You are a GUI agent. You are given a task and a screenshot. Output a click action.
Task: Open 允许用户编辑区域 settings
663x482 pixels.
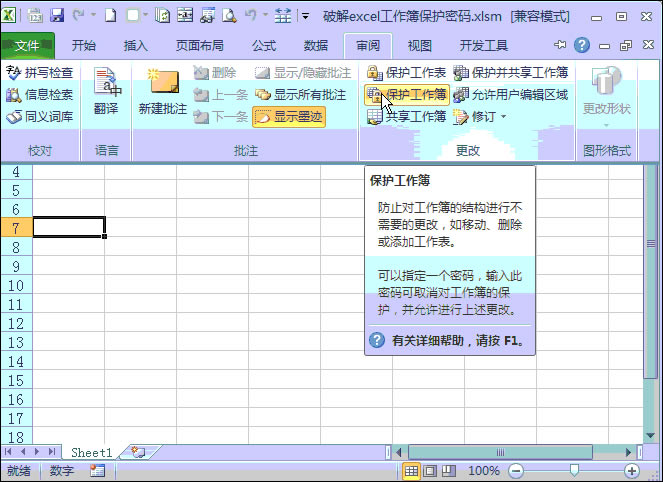pyautogui.click(x=510, y=95)
